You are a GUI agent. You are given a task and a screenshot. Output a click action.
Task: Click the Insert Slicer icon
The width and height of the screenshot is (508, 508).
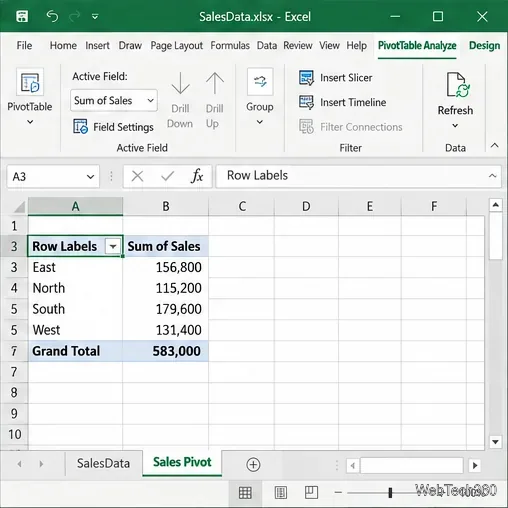click(x=306, y=78)
